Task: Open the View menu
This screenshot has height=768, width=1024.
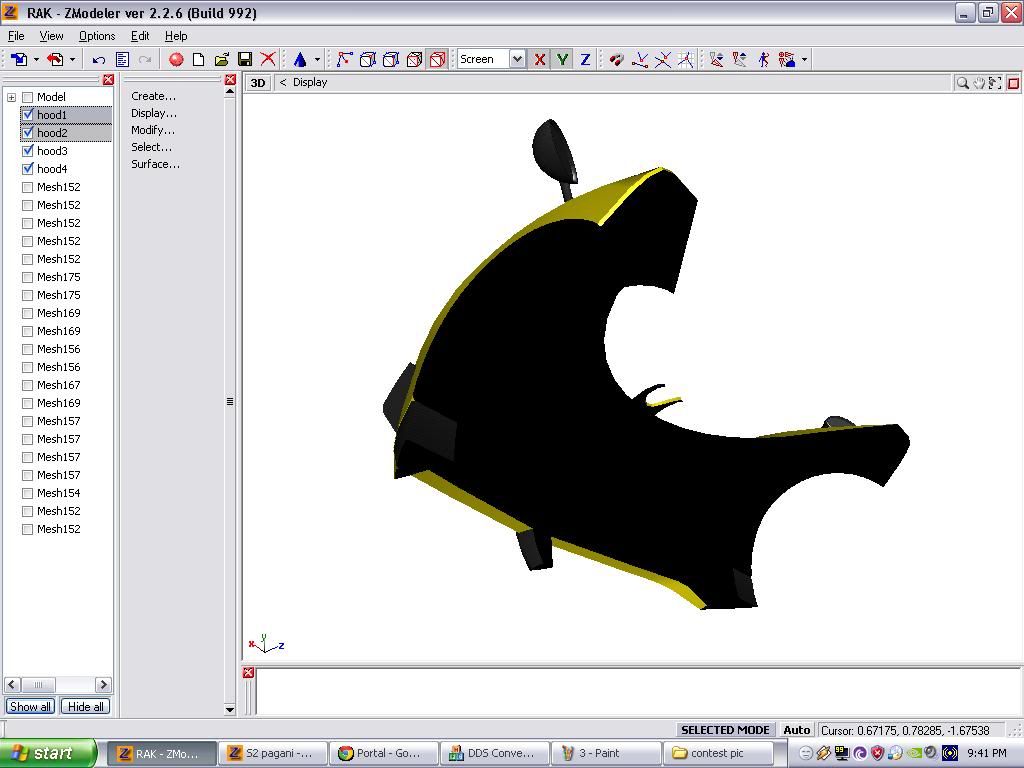Action: [51, 36]
